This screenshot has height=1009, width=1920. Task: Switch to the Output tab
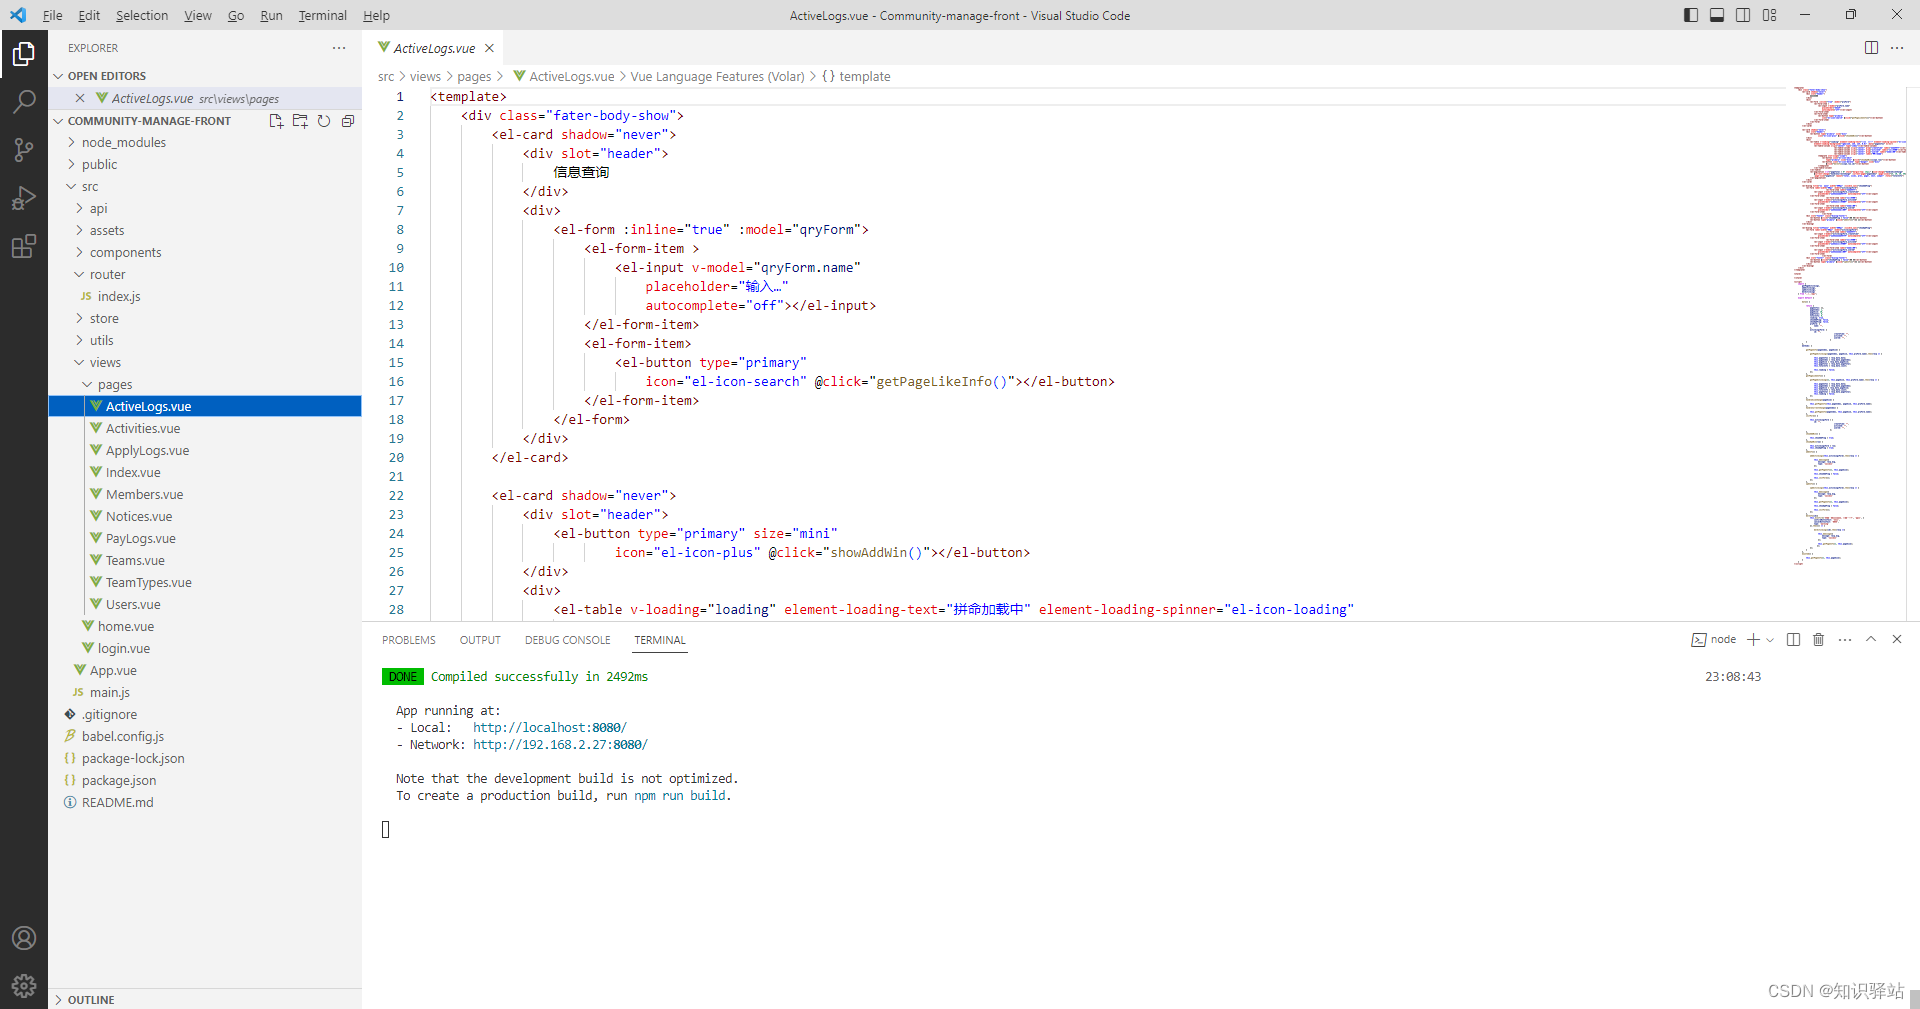coord(480,640)
